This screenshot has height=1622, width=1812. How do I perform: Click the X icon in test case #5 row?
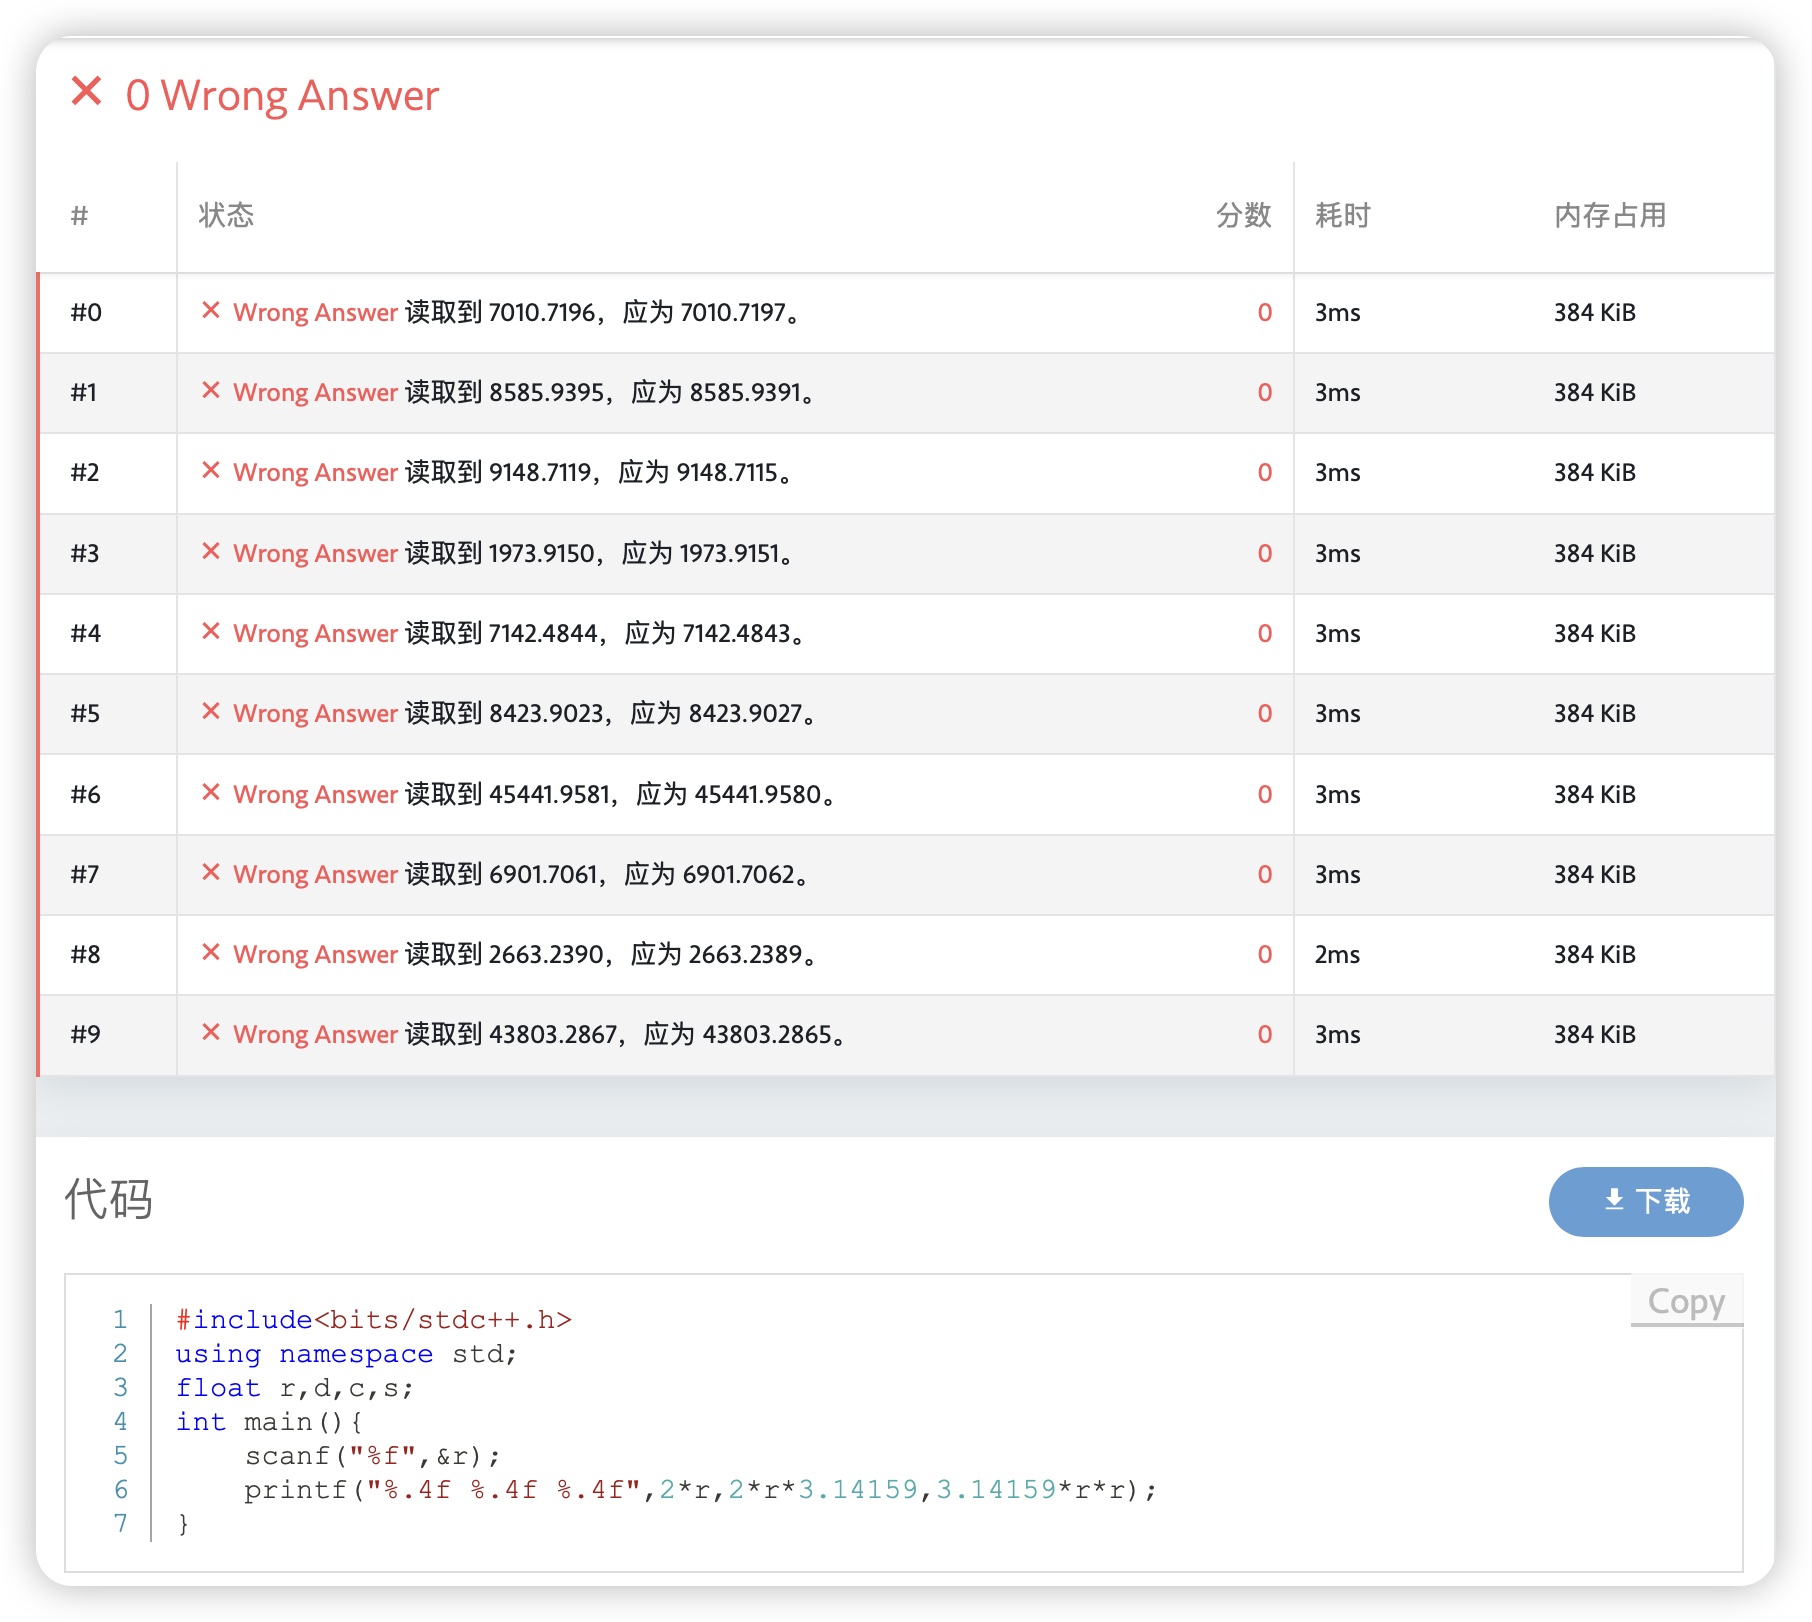210,712
